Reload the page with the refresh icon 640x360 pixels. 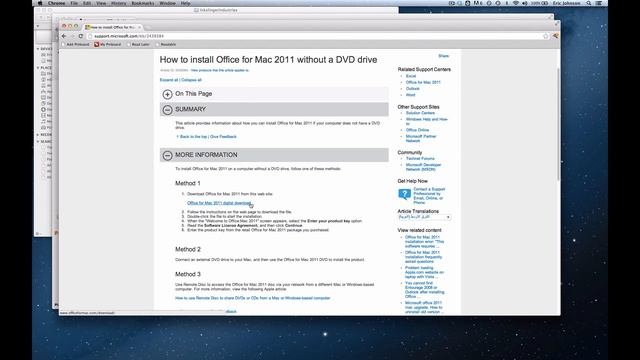pyautogui.click(x=80, y=36)
